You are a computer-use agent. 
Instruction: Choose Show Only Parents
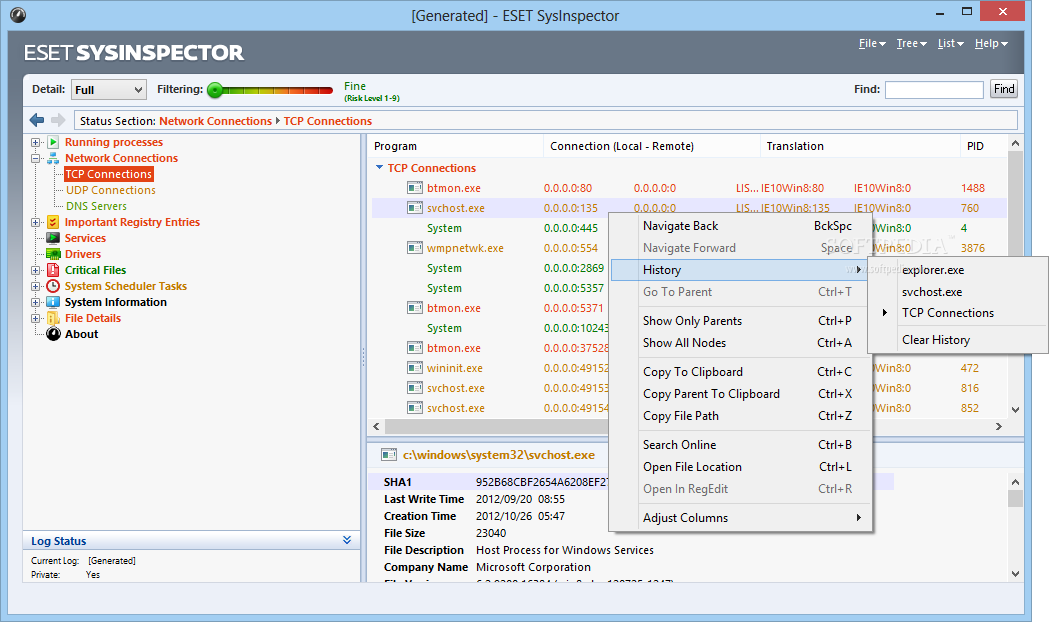tap(740, 321)
